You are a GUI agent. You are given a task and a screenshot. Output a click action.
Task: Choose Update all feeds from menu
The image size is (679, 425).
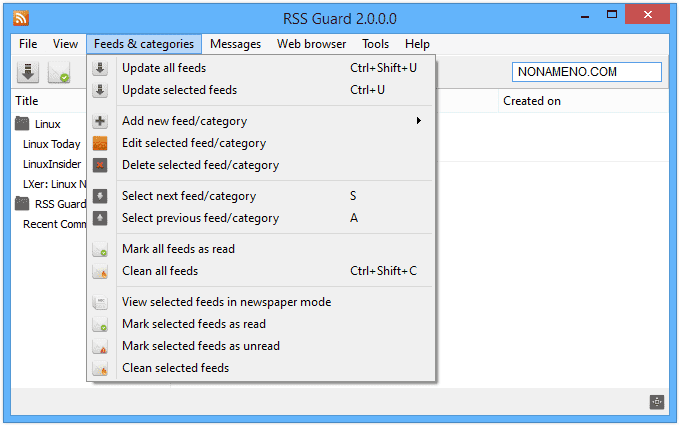tap(164, 68)
